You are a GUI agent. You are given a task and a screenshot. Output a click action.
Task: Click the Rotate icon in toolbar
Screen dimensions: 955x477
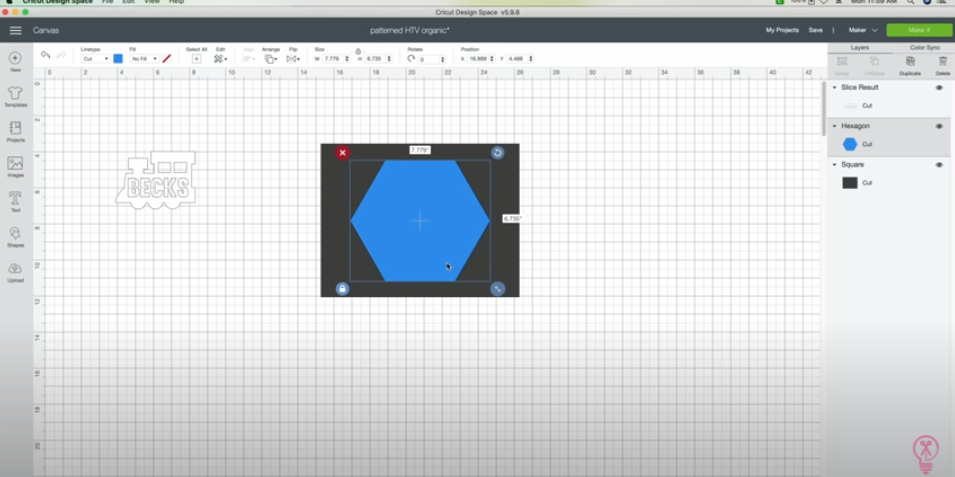[411, 58]
